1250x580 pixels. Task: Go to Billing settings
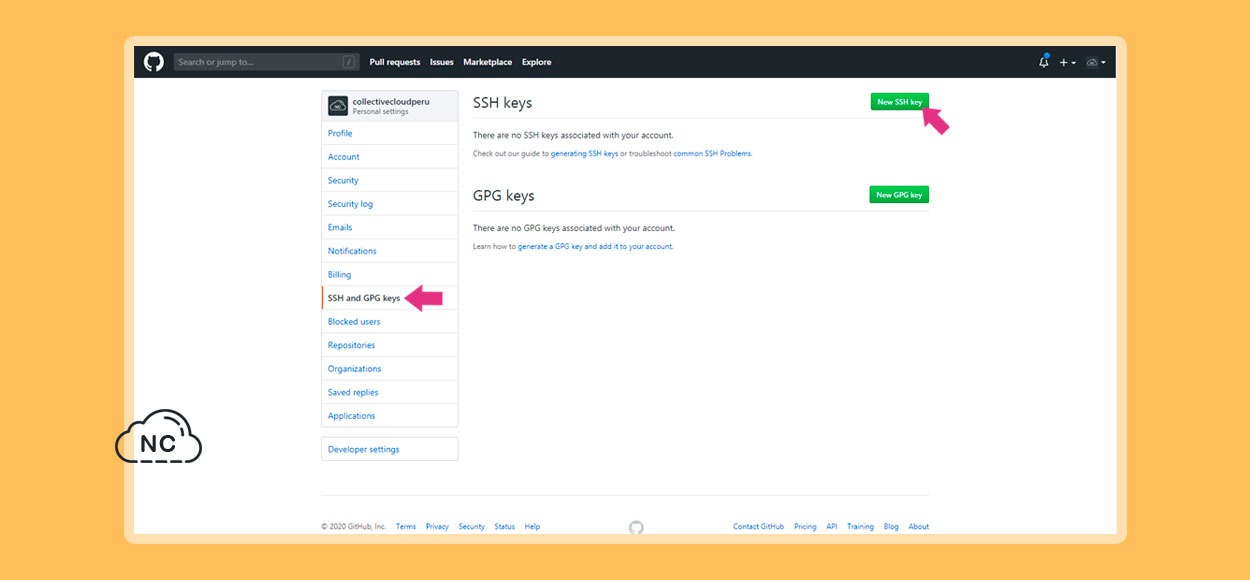(x=390, y=274)
